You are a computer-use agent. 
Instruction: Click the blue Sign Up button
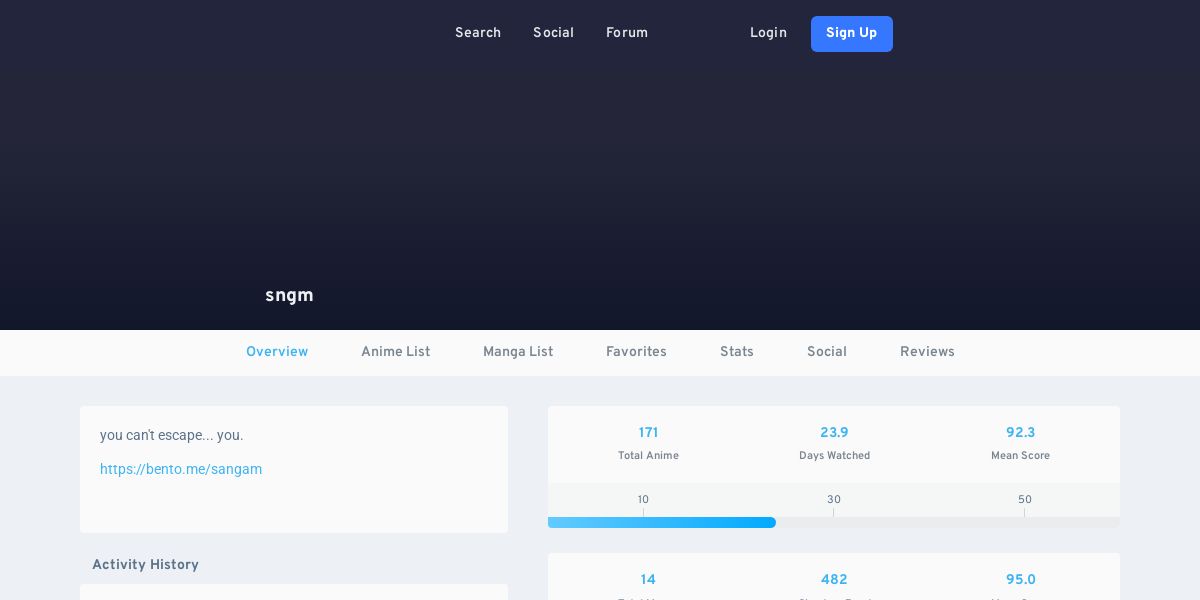[x=852, y=34]
